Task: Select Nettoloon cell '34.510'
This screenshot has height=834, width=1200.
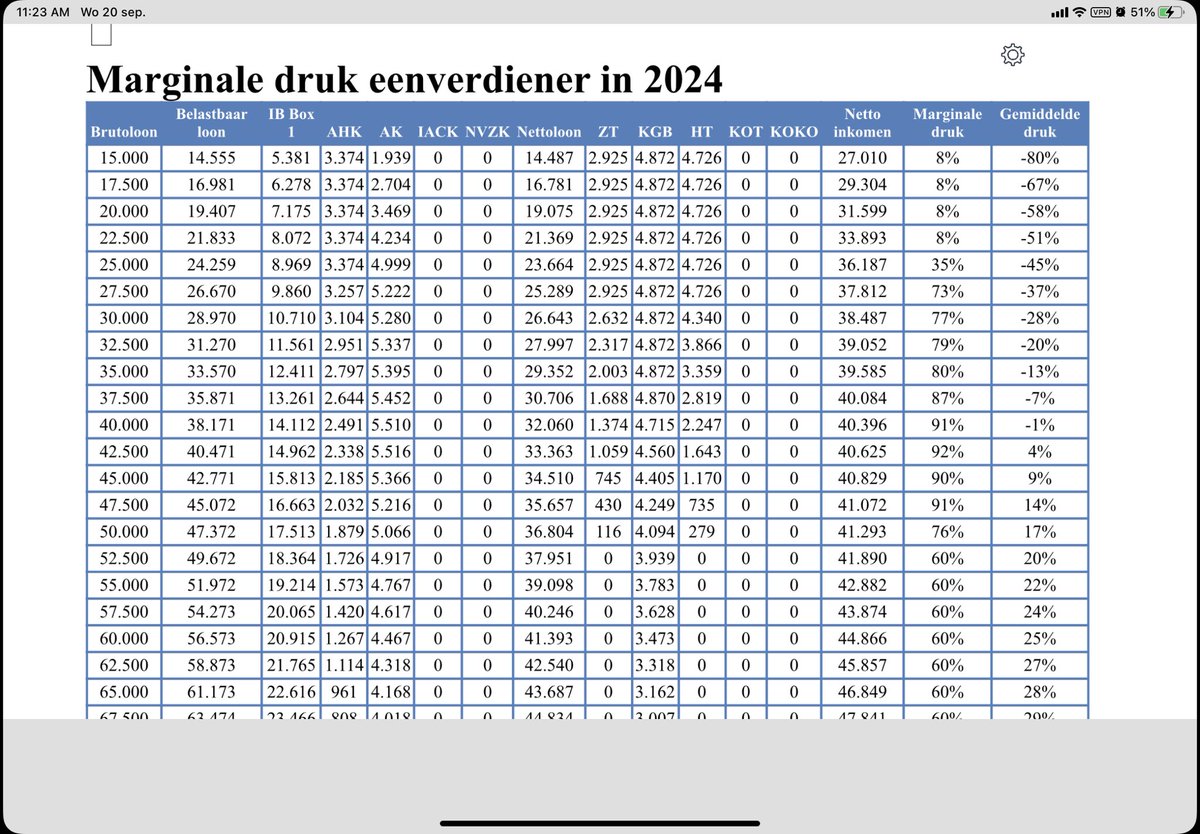Action: click(549, 478)
